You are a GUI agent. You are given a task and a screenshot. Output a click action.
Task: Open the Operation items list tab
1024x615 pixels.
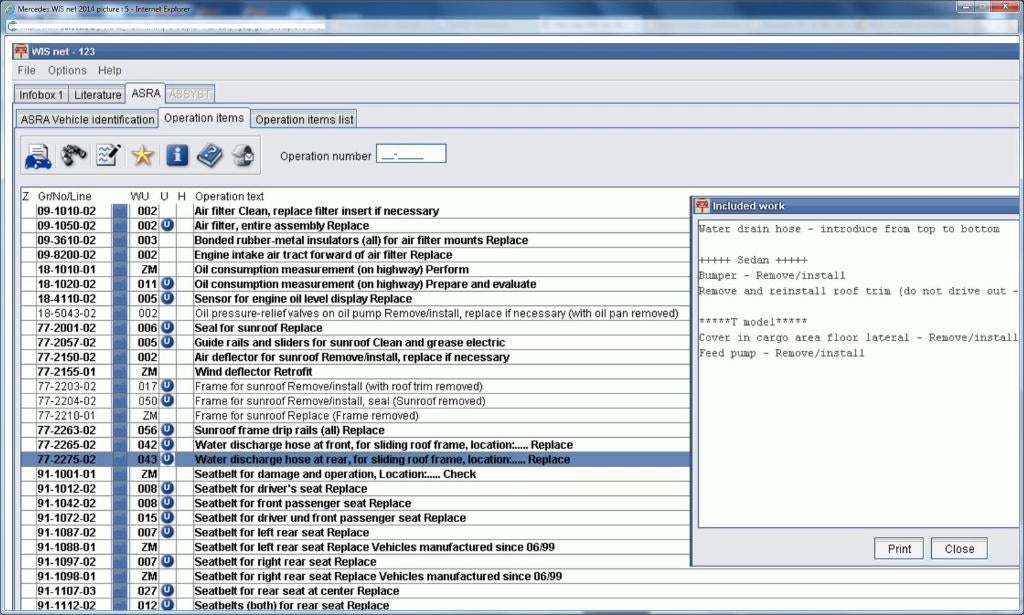[304, 119]
